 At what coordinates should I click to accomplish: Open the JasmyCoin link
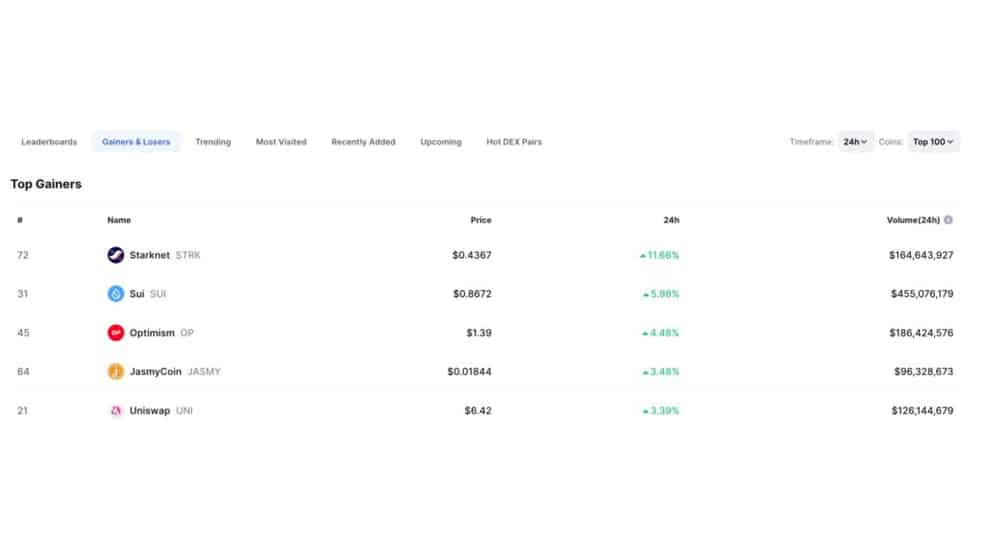click(155, 371)
